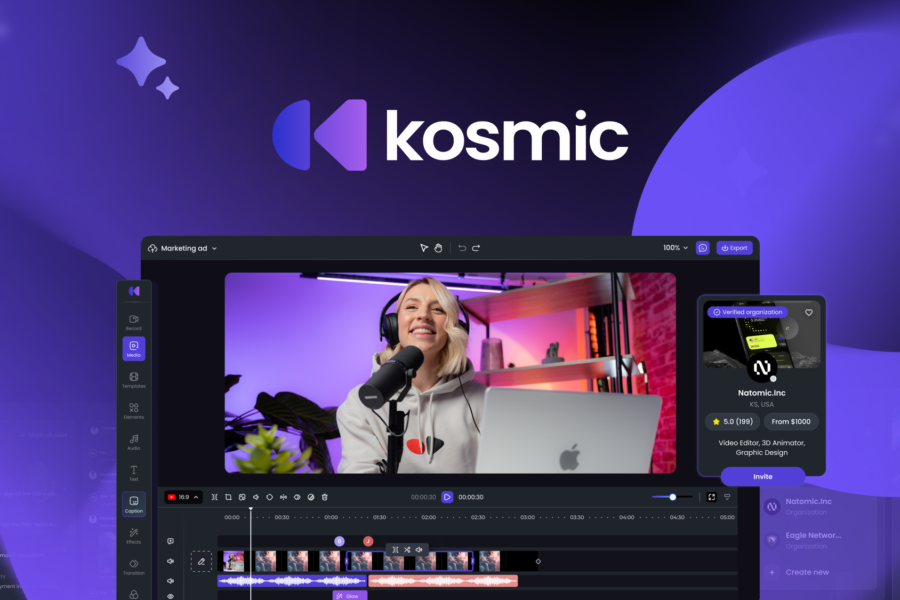This screenshot has height=600, width=900.
Task: Select the Templates sidebar icon
Action: 133,379
